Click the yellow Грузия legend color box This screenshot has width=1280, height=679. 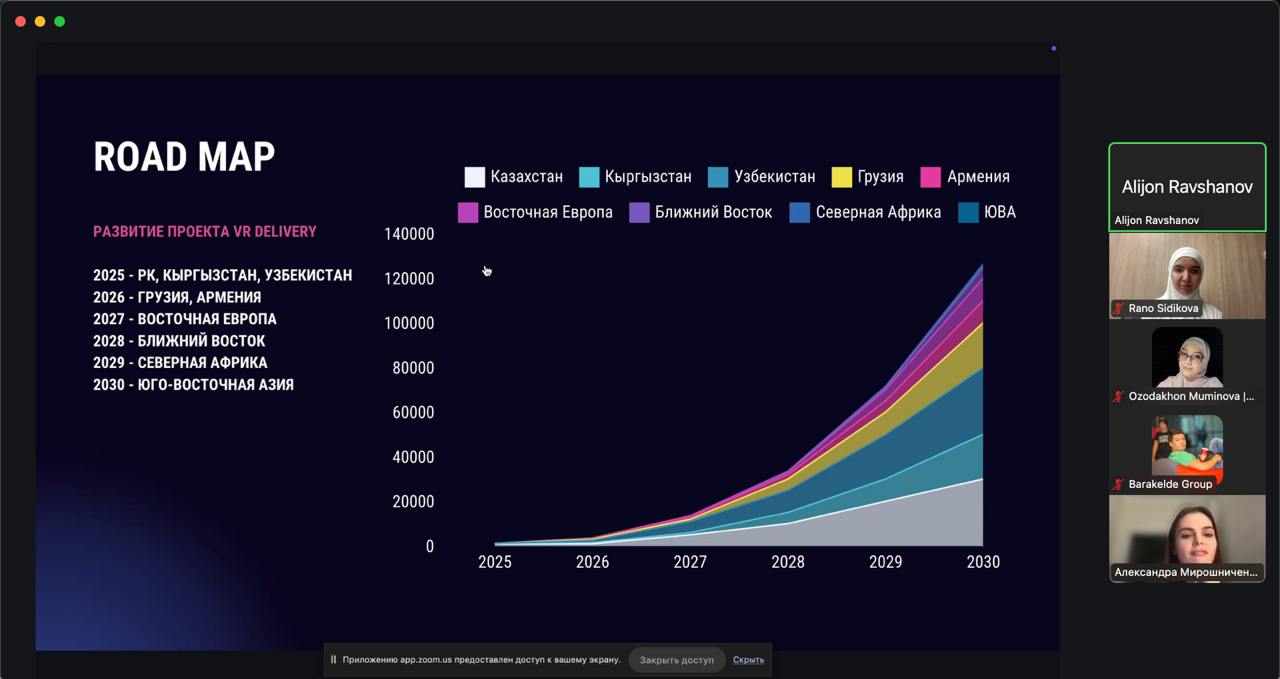(x=842, y=177)
